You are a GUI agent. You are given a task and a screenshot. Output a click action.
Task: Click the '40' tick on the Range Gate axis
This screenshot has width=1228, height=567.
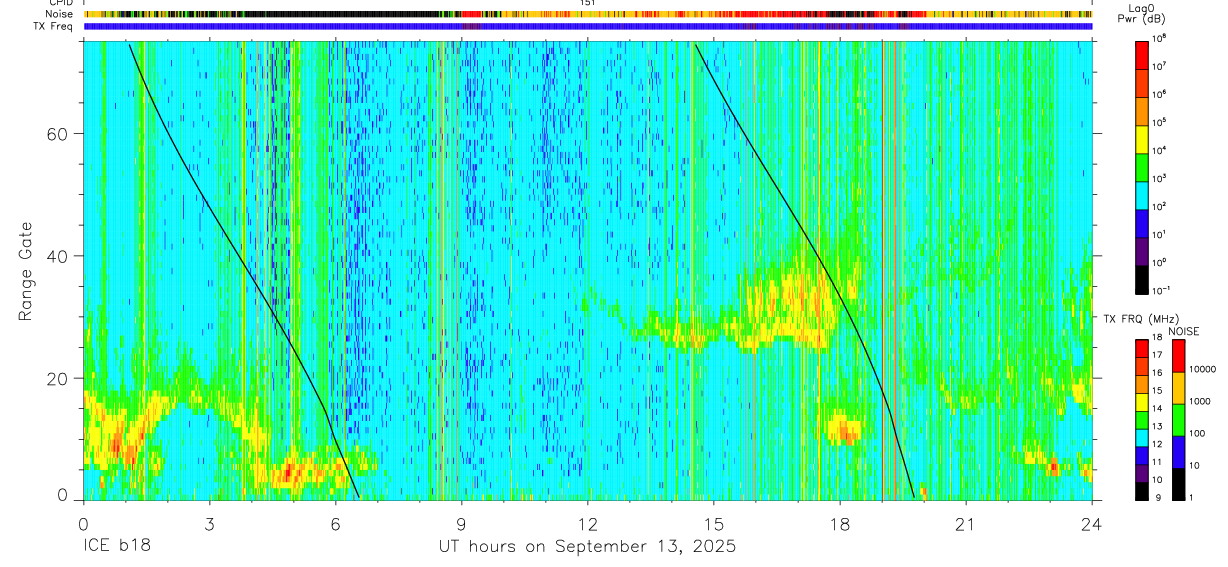tap(59, 256)
